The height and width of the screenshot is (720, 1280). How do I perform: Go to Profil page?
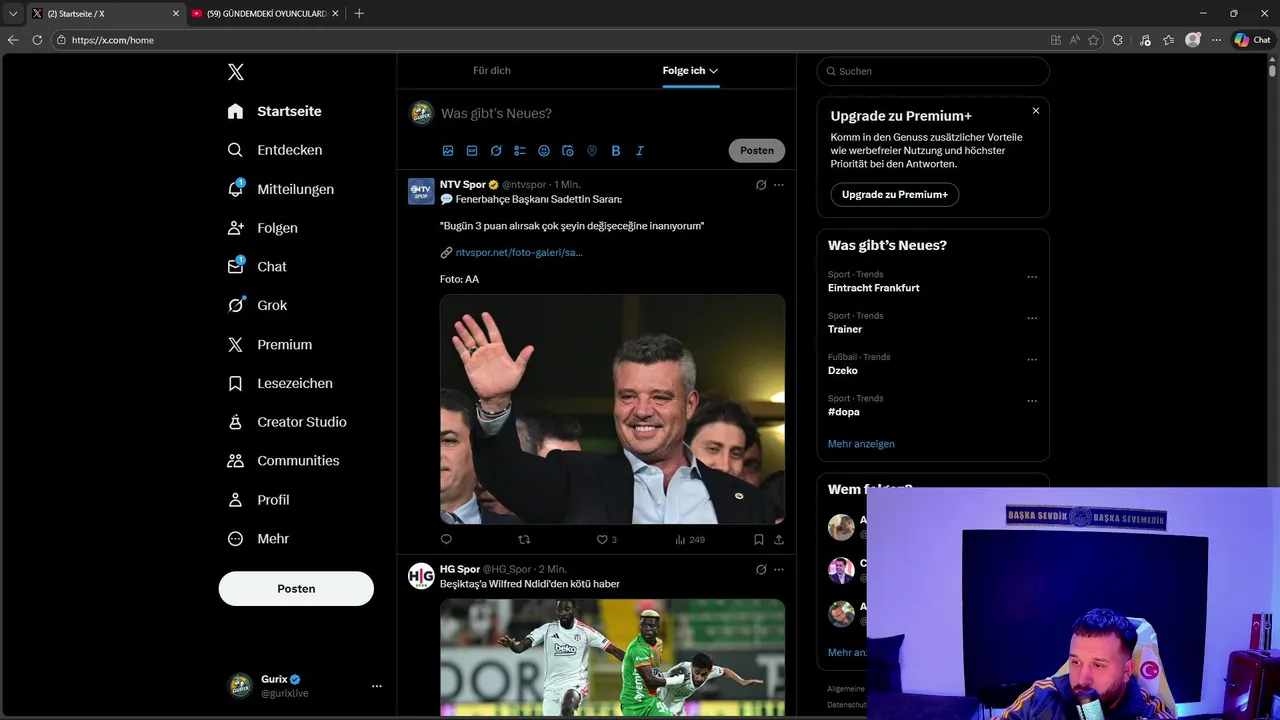coord(258,500)
